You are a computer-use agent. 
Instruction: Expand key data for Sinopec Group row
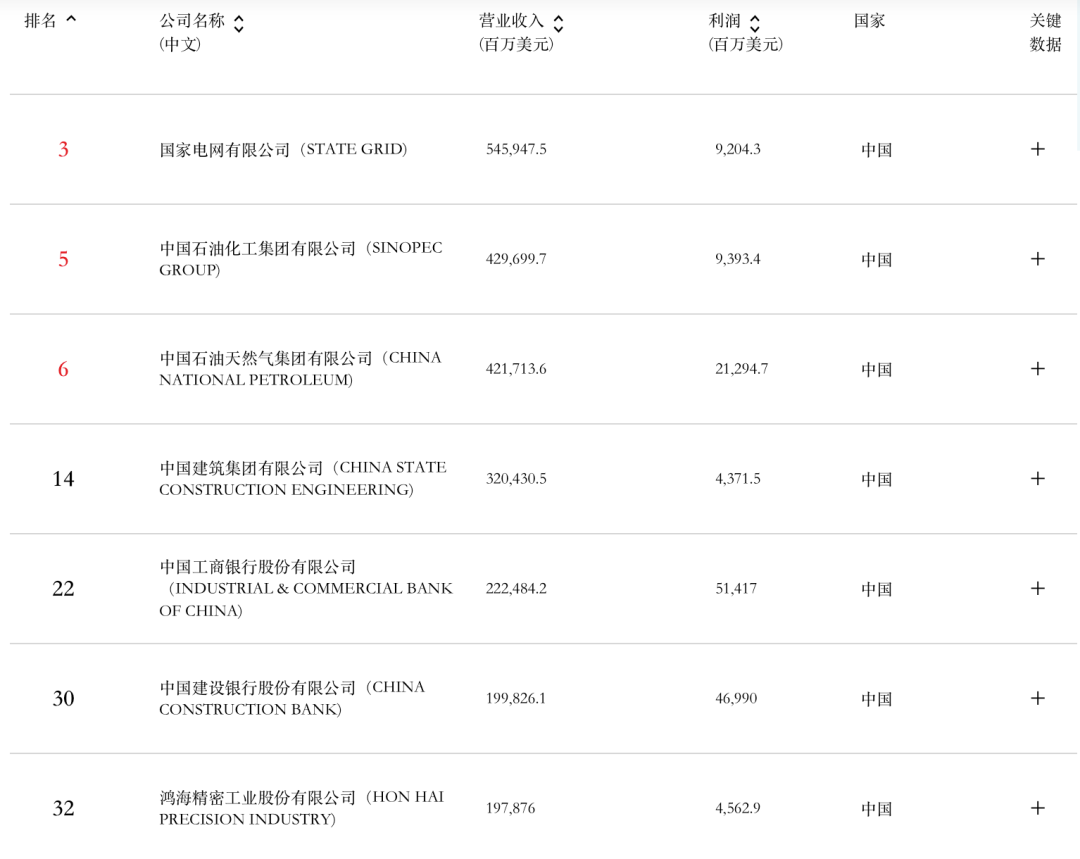(x=1037, y=259)
